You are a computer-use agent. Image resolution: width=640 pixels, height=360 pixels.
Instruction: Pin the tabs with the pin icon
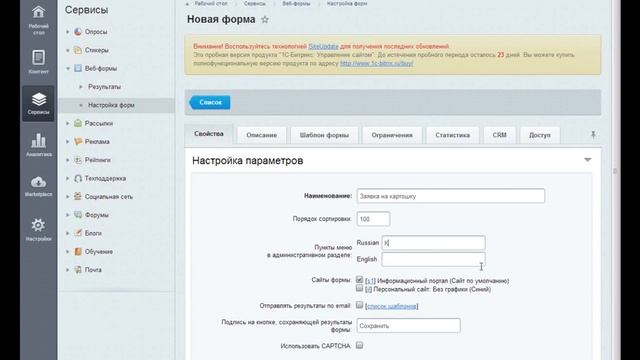click(x=593, y=135)
